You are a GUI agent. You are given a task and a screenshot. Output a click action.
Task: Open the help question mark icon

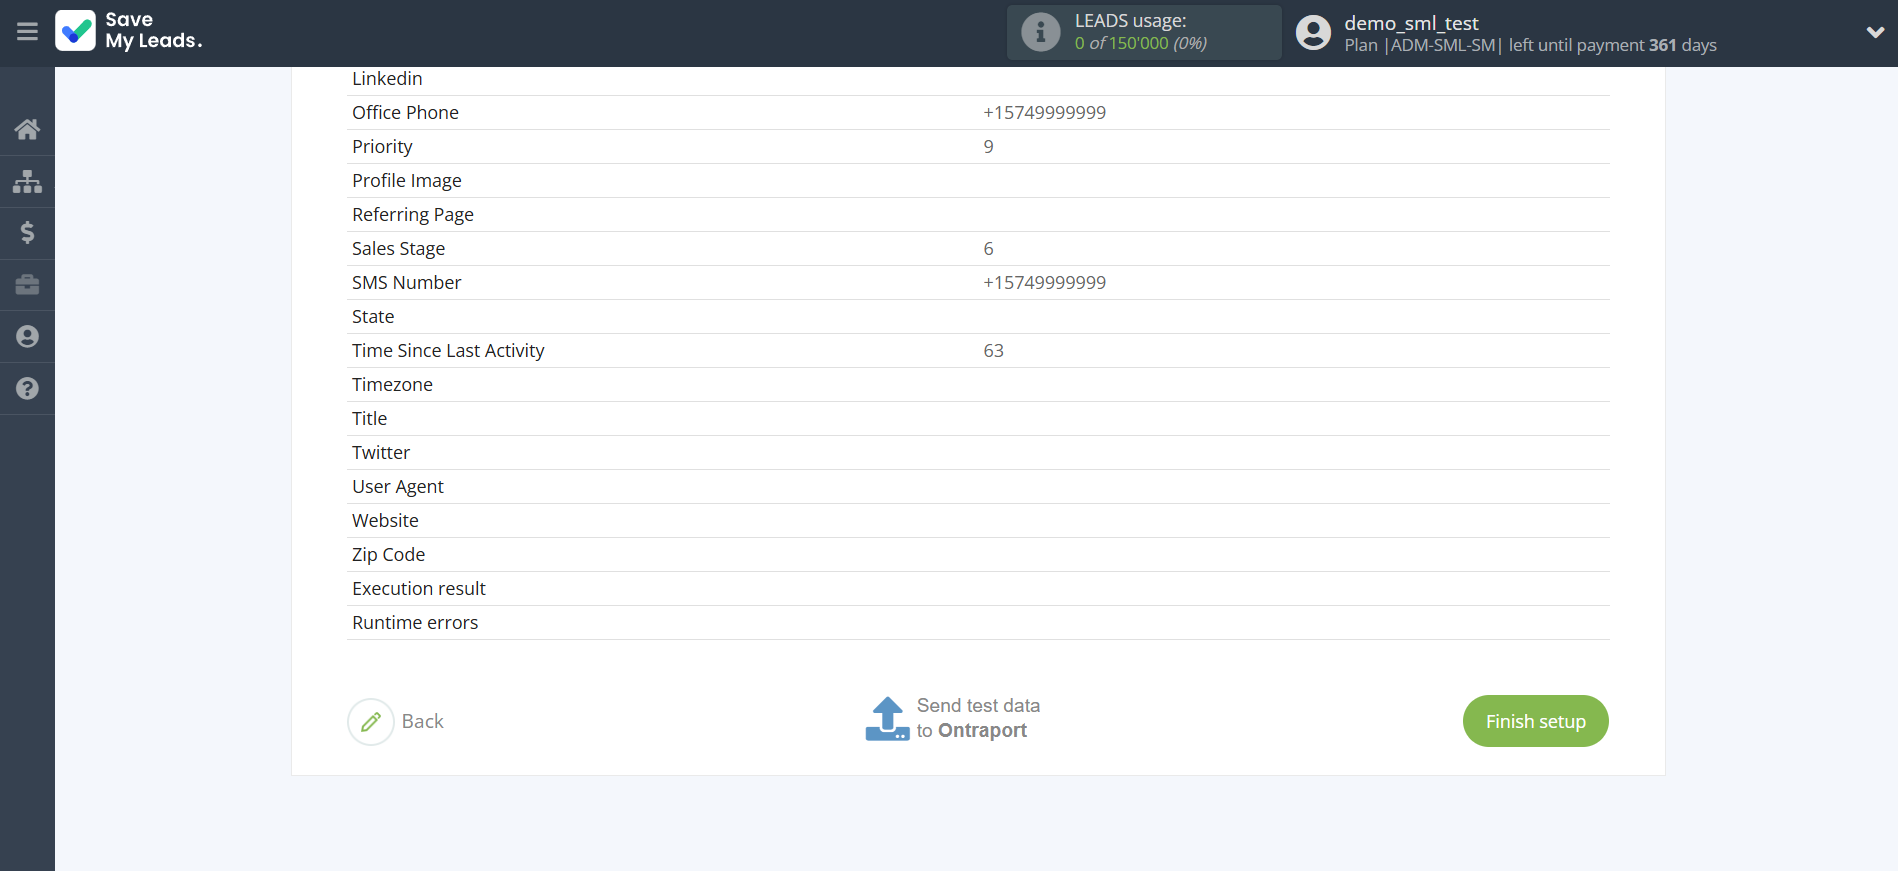coord(27,389)
